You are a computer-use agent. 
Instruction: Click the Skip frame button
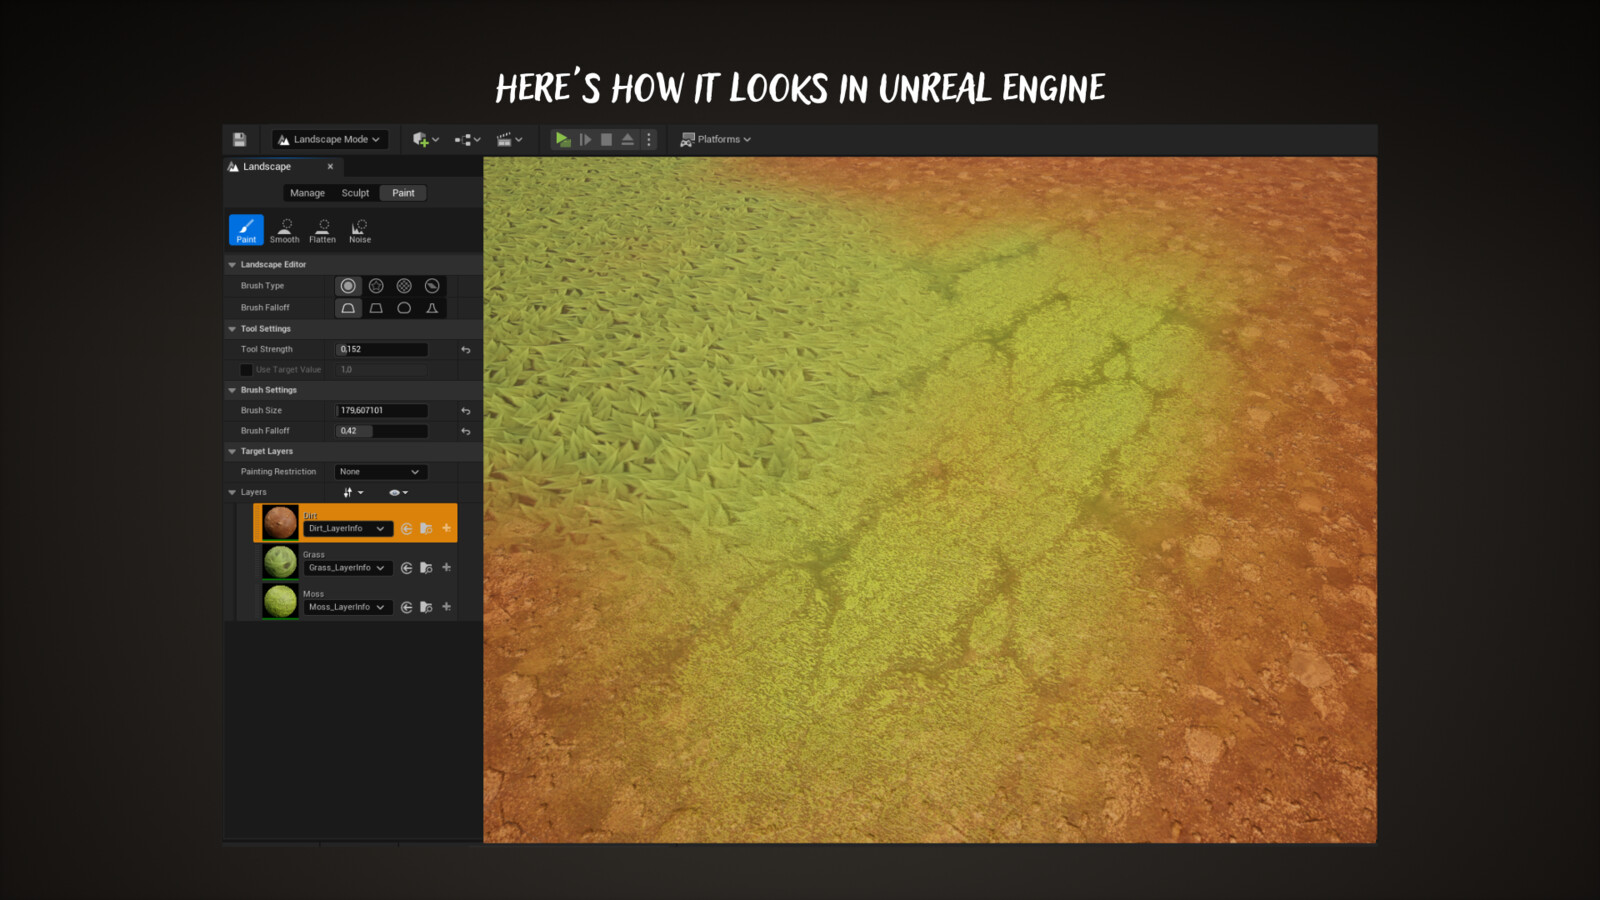tap(585, 139)
